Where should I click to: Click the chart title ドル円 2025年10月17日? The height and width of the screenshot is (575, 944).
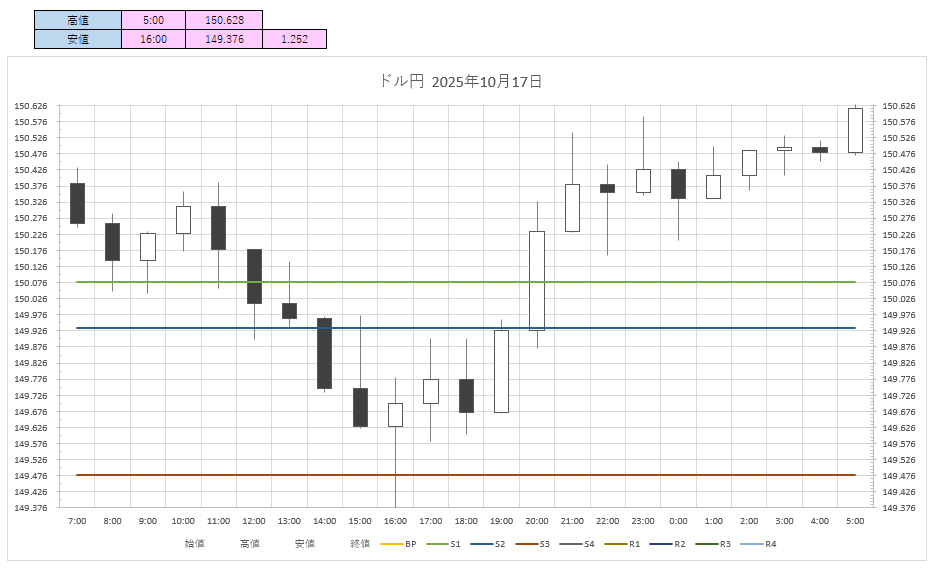click(461, 82)
